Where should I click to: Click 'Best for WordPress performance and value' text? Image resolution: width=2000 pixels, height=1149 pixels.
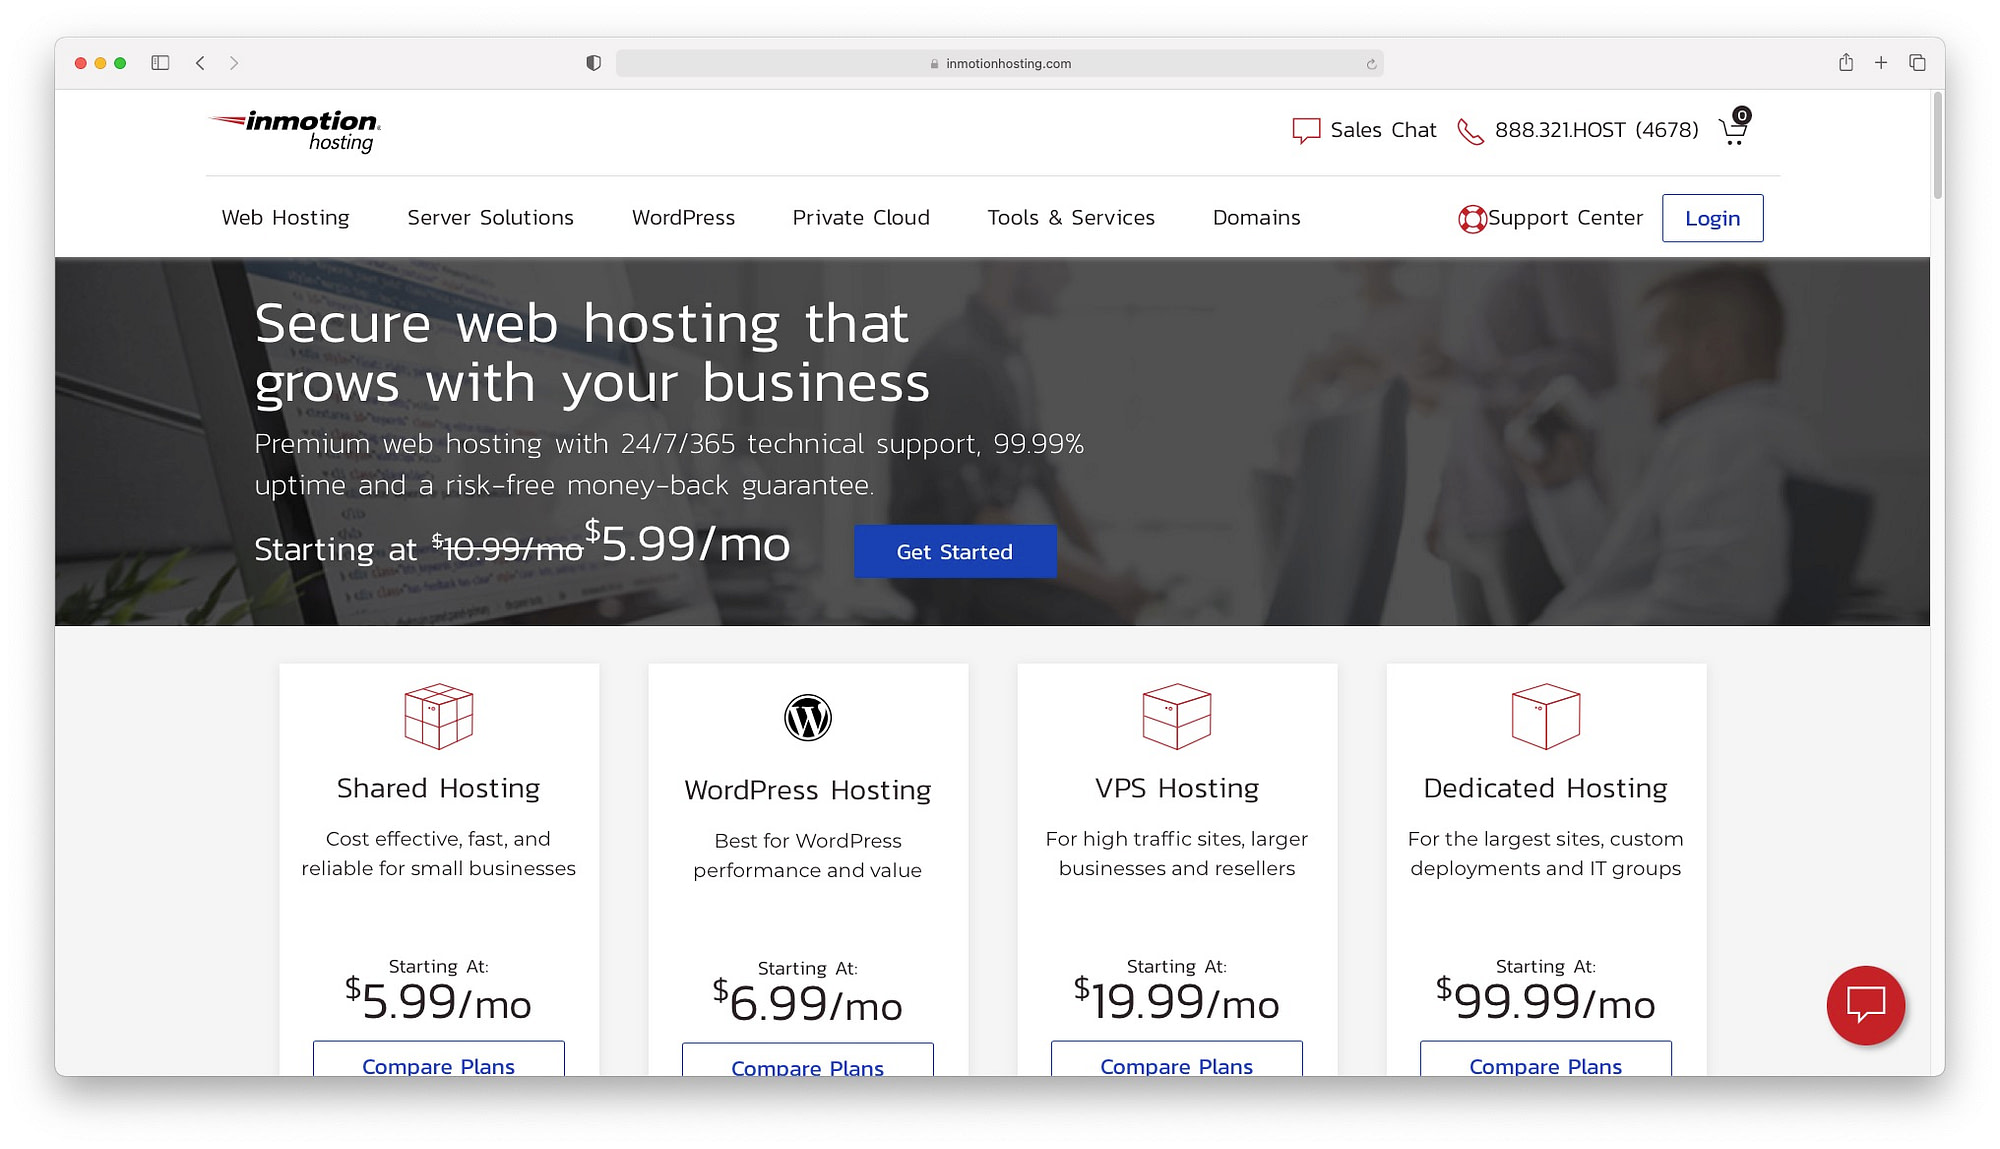(808, 855)
